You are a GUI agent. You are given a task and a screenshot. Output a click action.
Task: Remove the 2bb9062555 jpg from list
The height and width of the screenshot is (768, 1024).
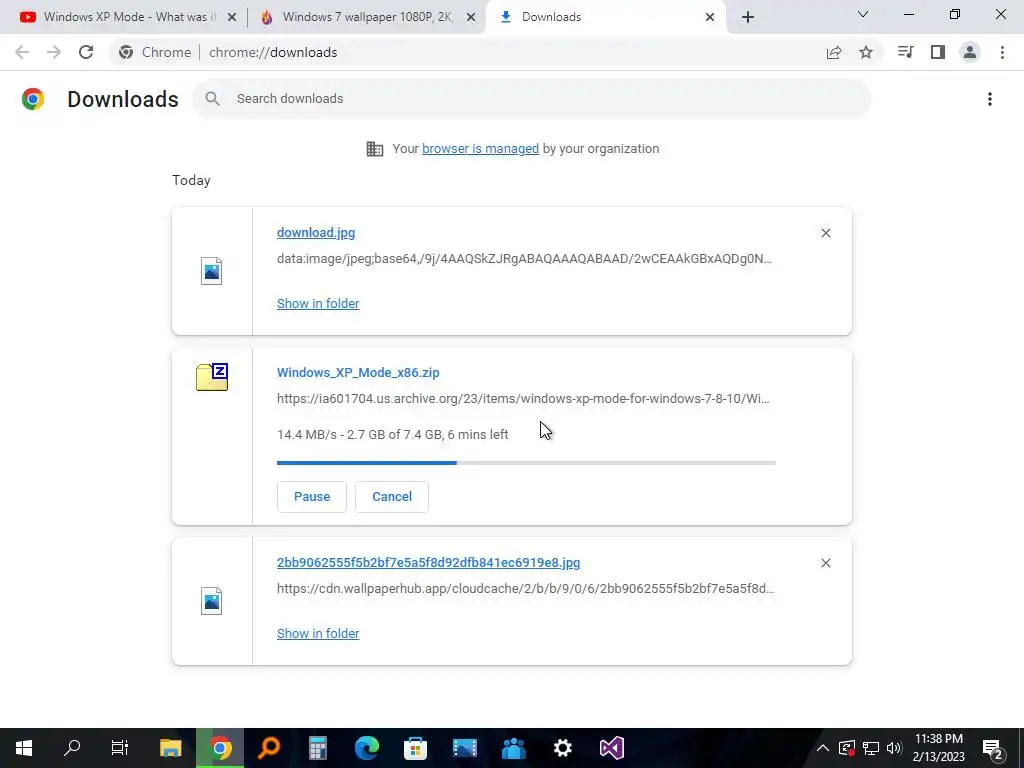click(826, 563)
